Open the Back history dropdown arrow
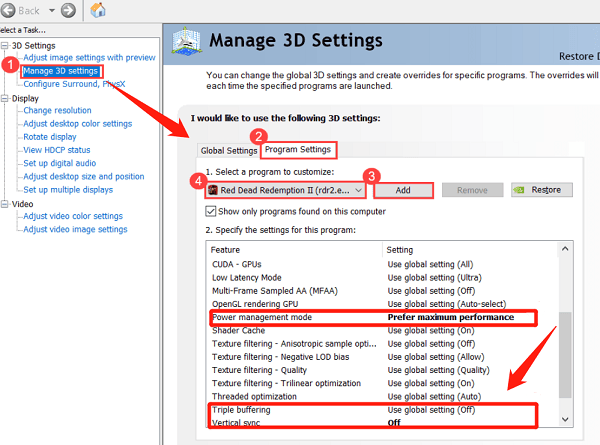The image size is (600, 445). pyautogui.click(x=52, y=11)
